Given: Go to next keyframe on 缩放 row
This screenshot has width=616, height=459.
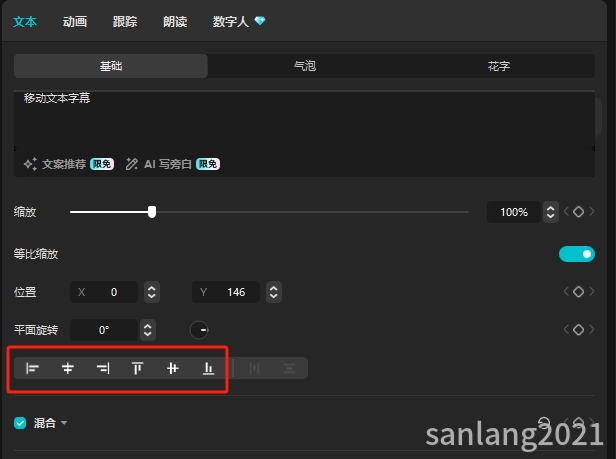Looking at the screenshot, I should pos(592,212).
